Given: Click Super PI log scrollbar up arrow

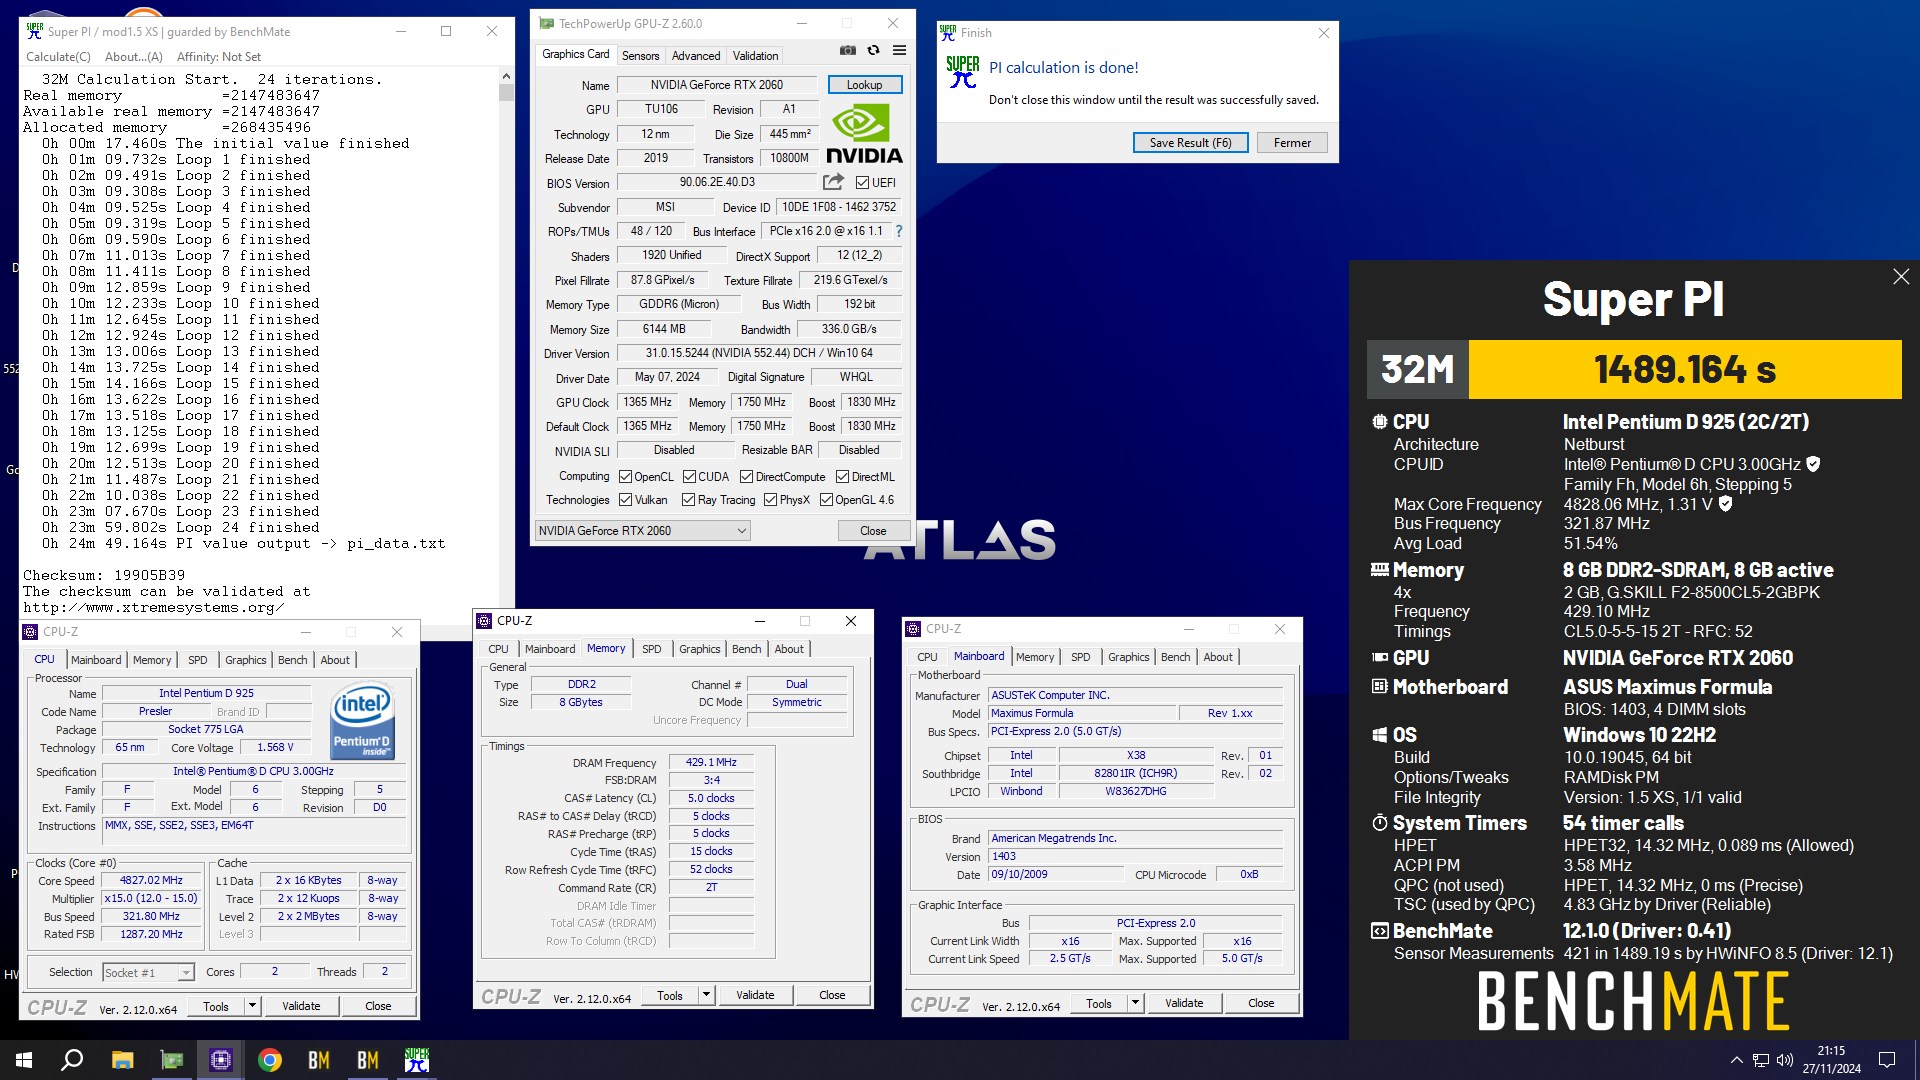Looking at the screenshot, I should [506, 76].
